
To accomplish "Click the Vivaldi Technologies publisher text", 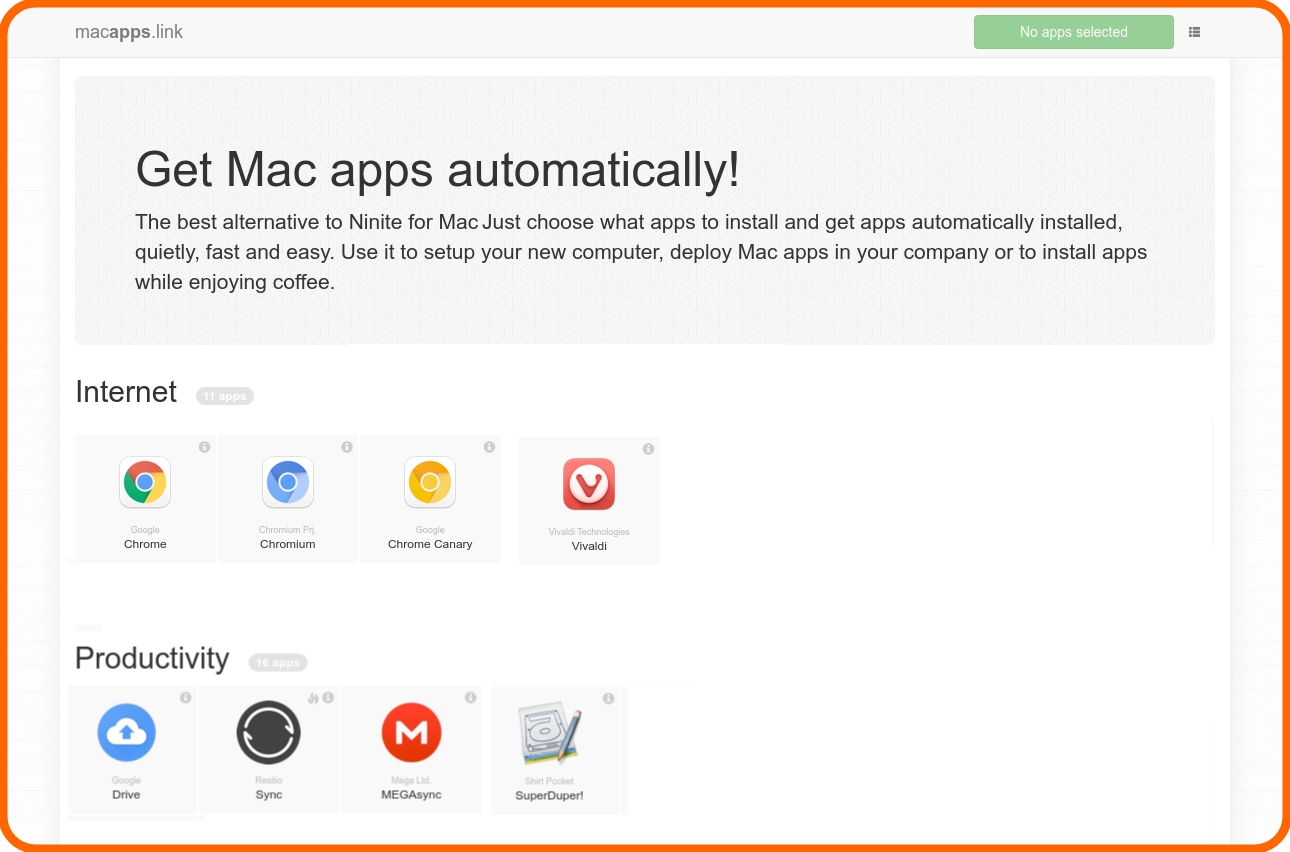I will coord(589,532).
